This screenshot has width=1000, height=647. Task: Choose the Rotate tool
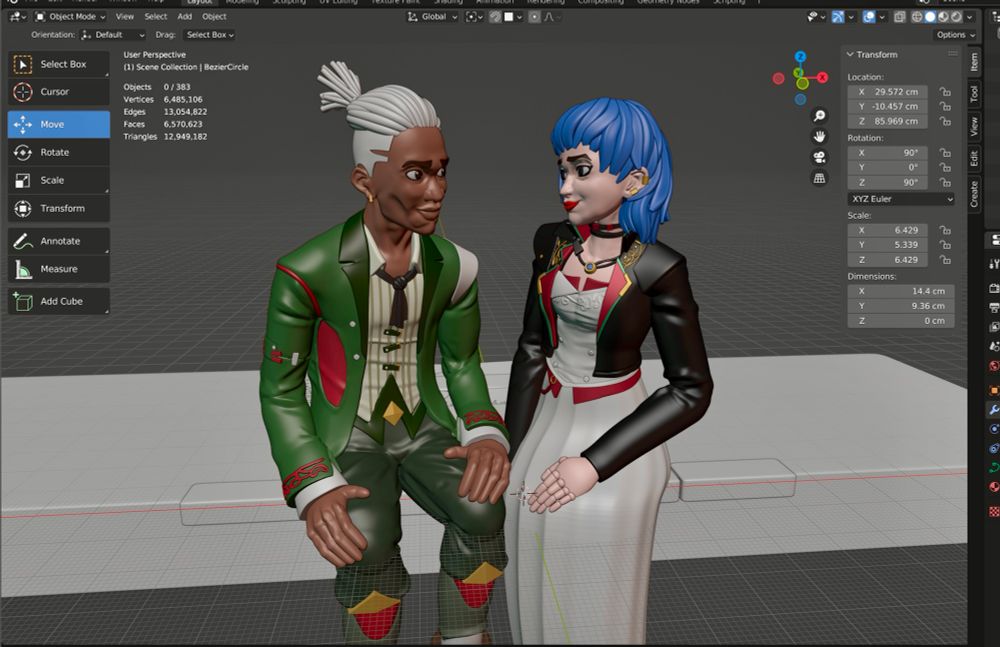[x=59, y=152]
